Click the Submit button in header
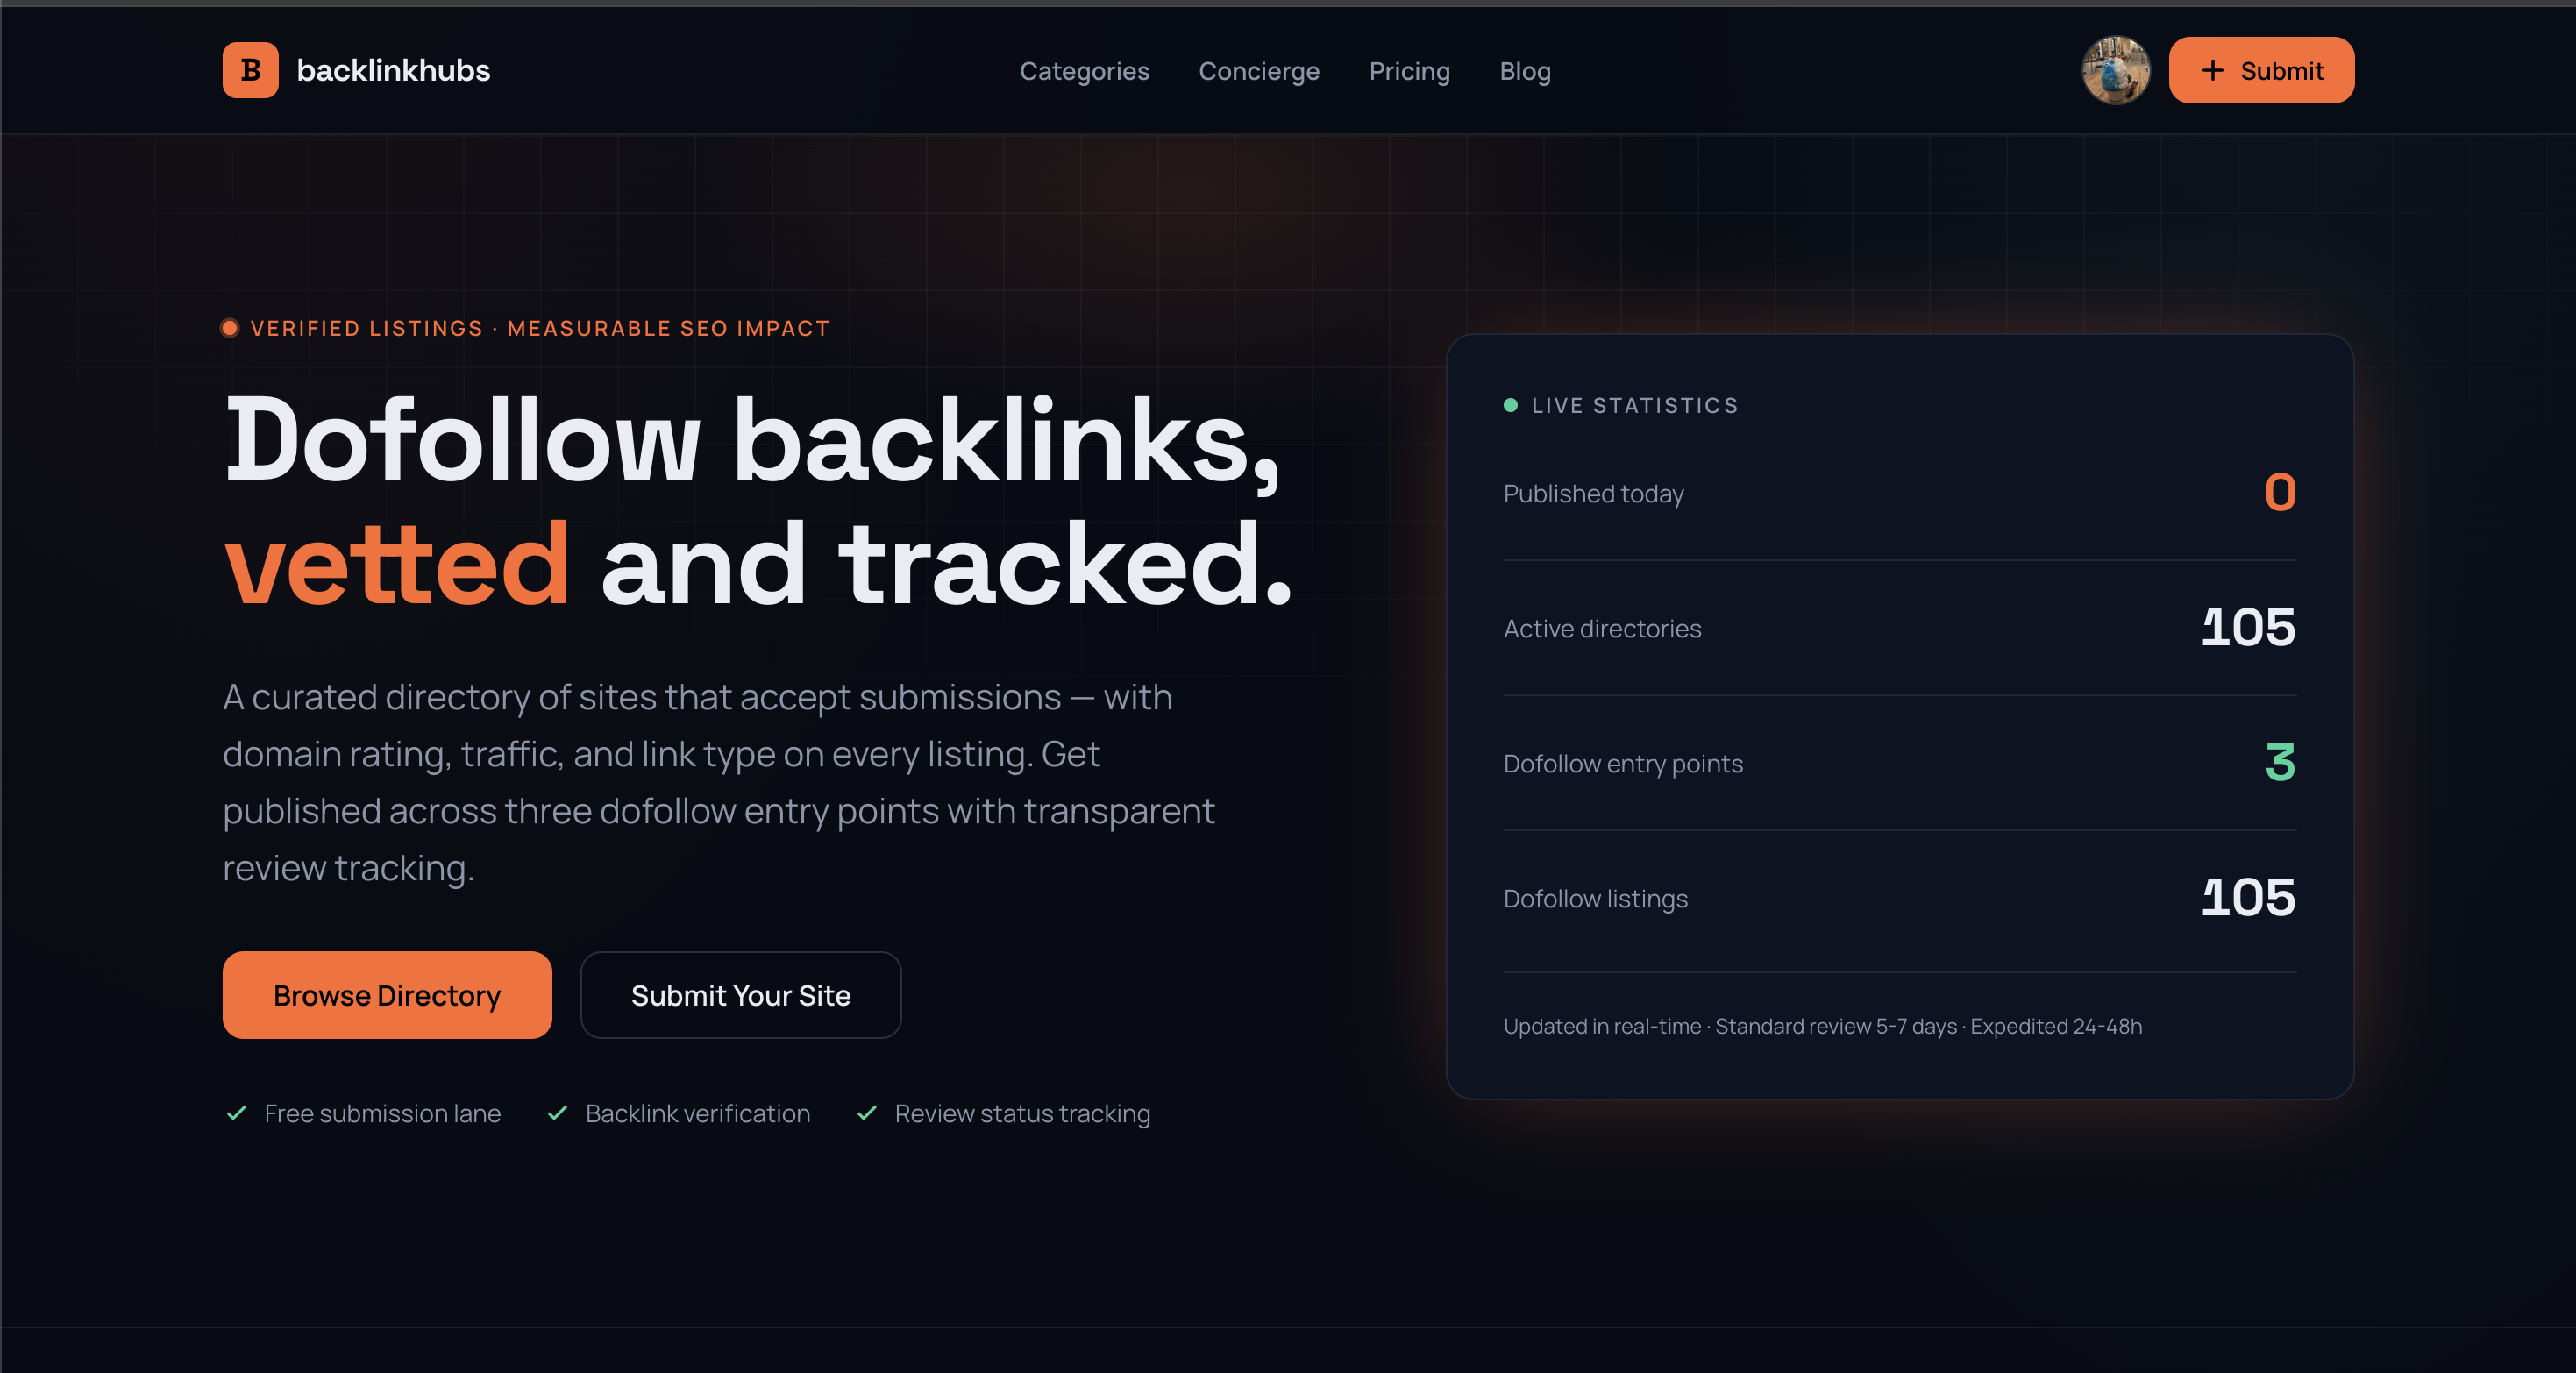Image resolution: width=2576 pixels, height=1373 pixels. pos(2261,70)
